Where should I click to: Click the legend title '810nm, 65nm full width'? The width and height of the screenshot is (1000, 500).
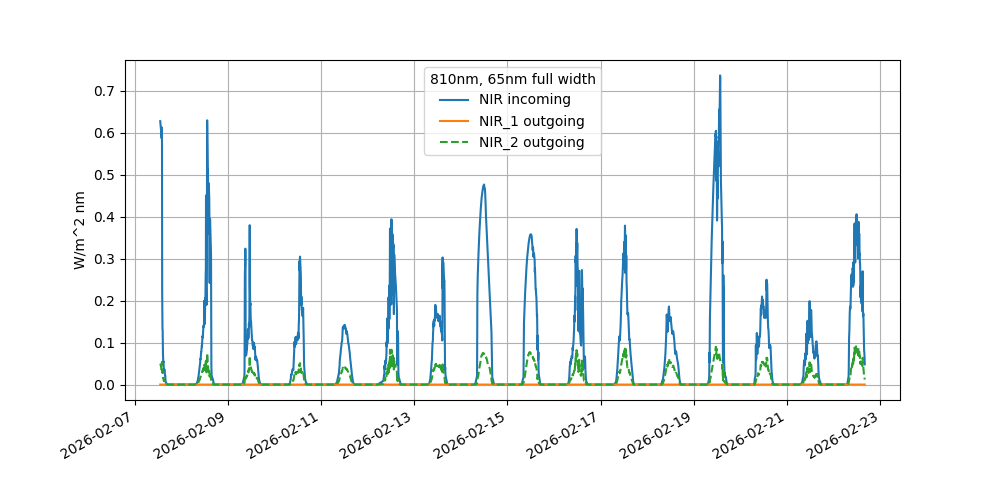513,78
